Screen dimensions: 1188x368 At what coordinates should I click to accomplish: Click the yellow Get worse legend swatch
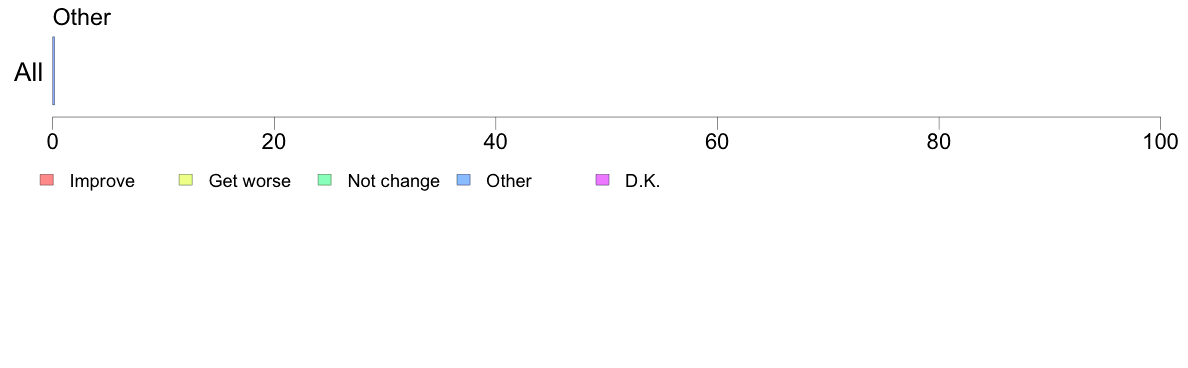pos(186,180)
